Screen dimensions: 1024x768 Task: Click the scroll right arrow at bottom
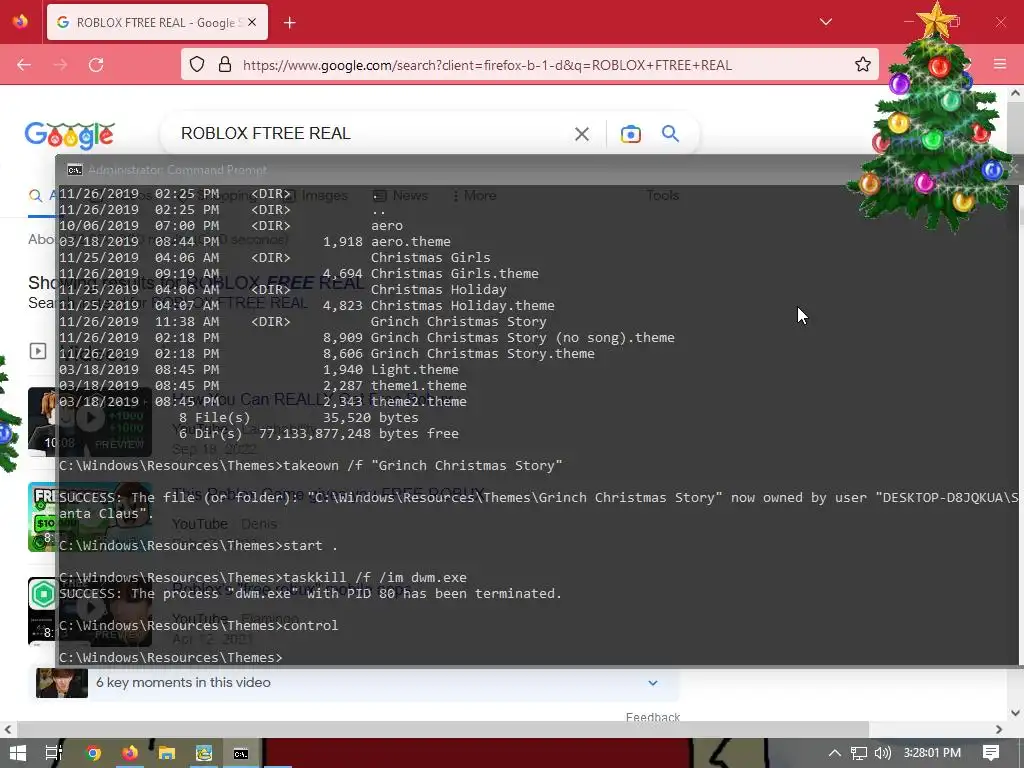[x=999, y=729]
